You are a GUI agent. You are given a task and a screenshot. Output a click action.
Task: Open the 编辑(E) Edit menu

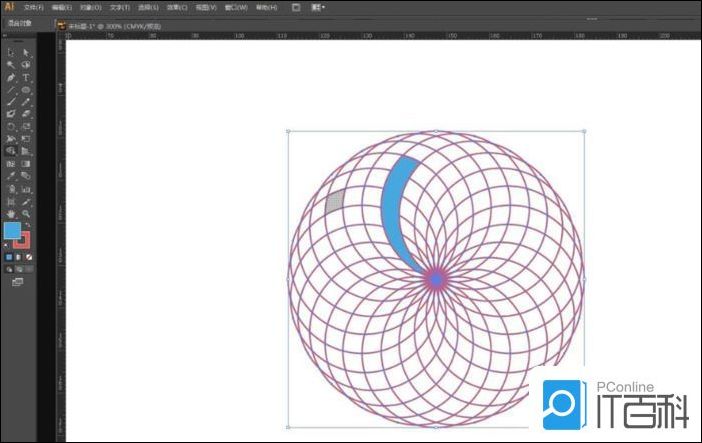click(x=62, y=7)
